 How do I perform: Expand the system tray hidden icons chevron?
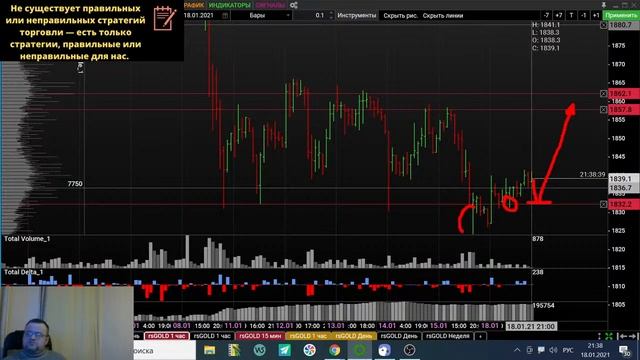517,350
